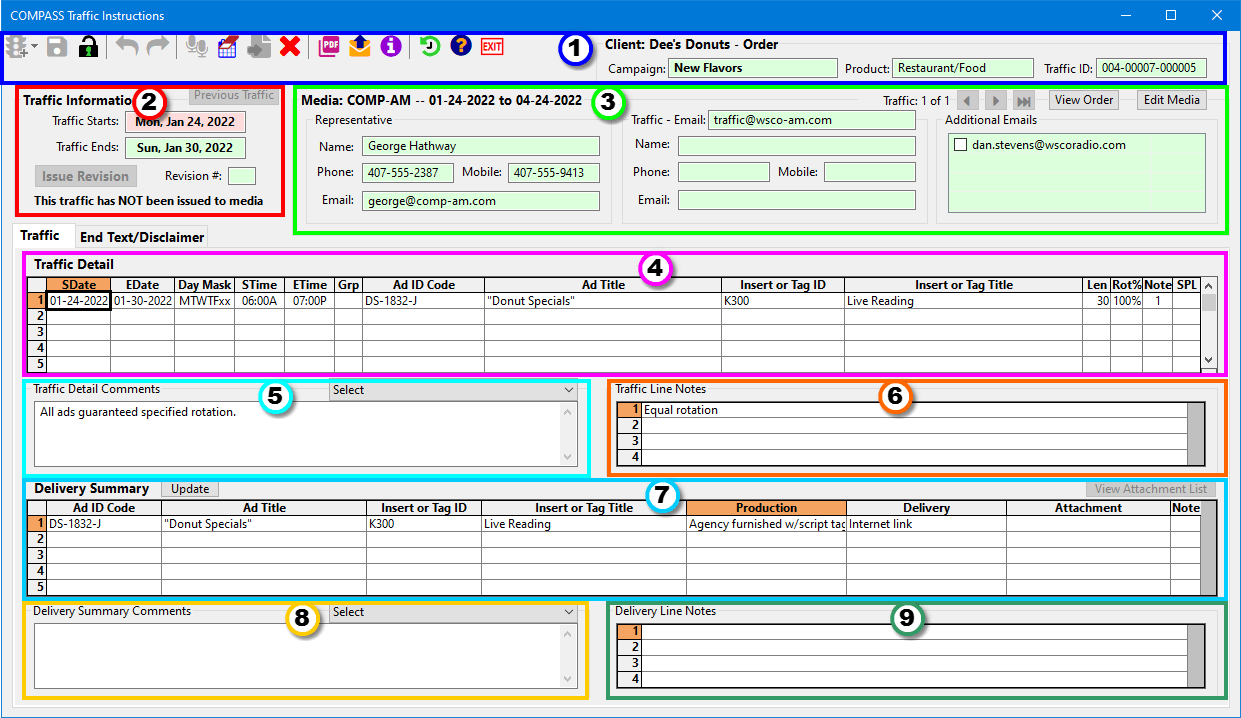Switch to the End Text/Disclaimer tab

142,237
